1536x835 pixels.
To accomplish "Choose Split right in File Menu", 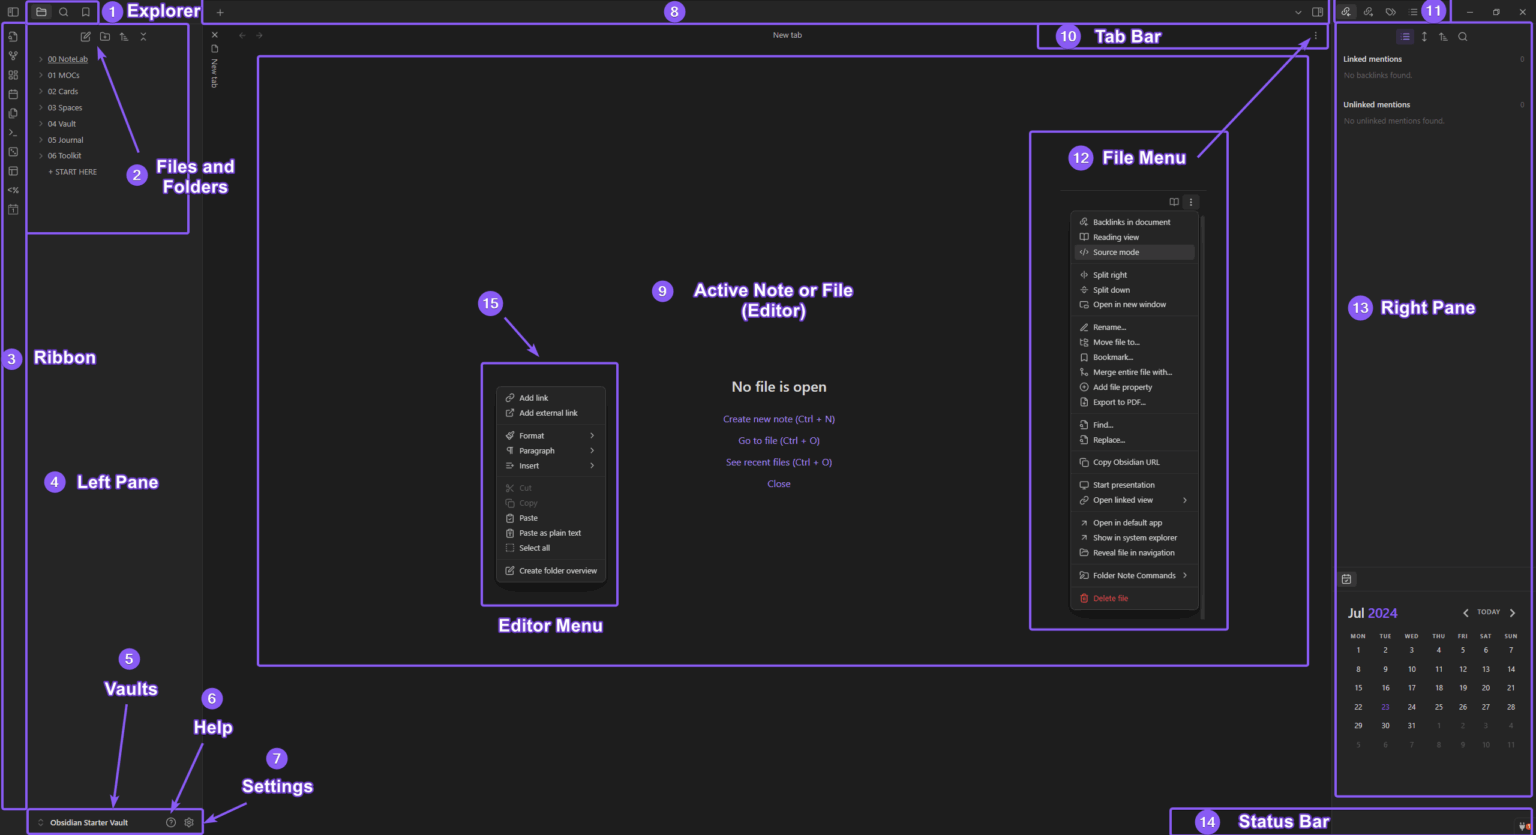I will pos(1135,275).
